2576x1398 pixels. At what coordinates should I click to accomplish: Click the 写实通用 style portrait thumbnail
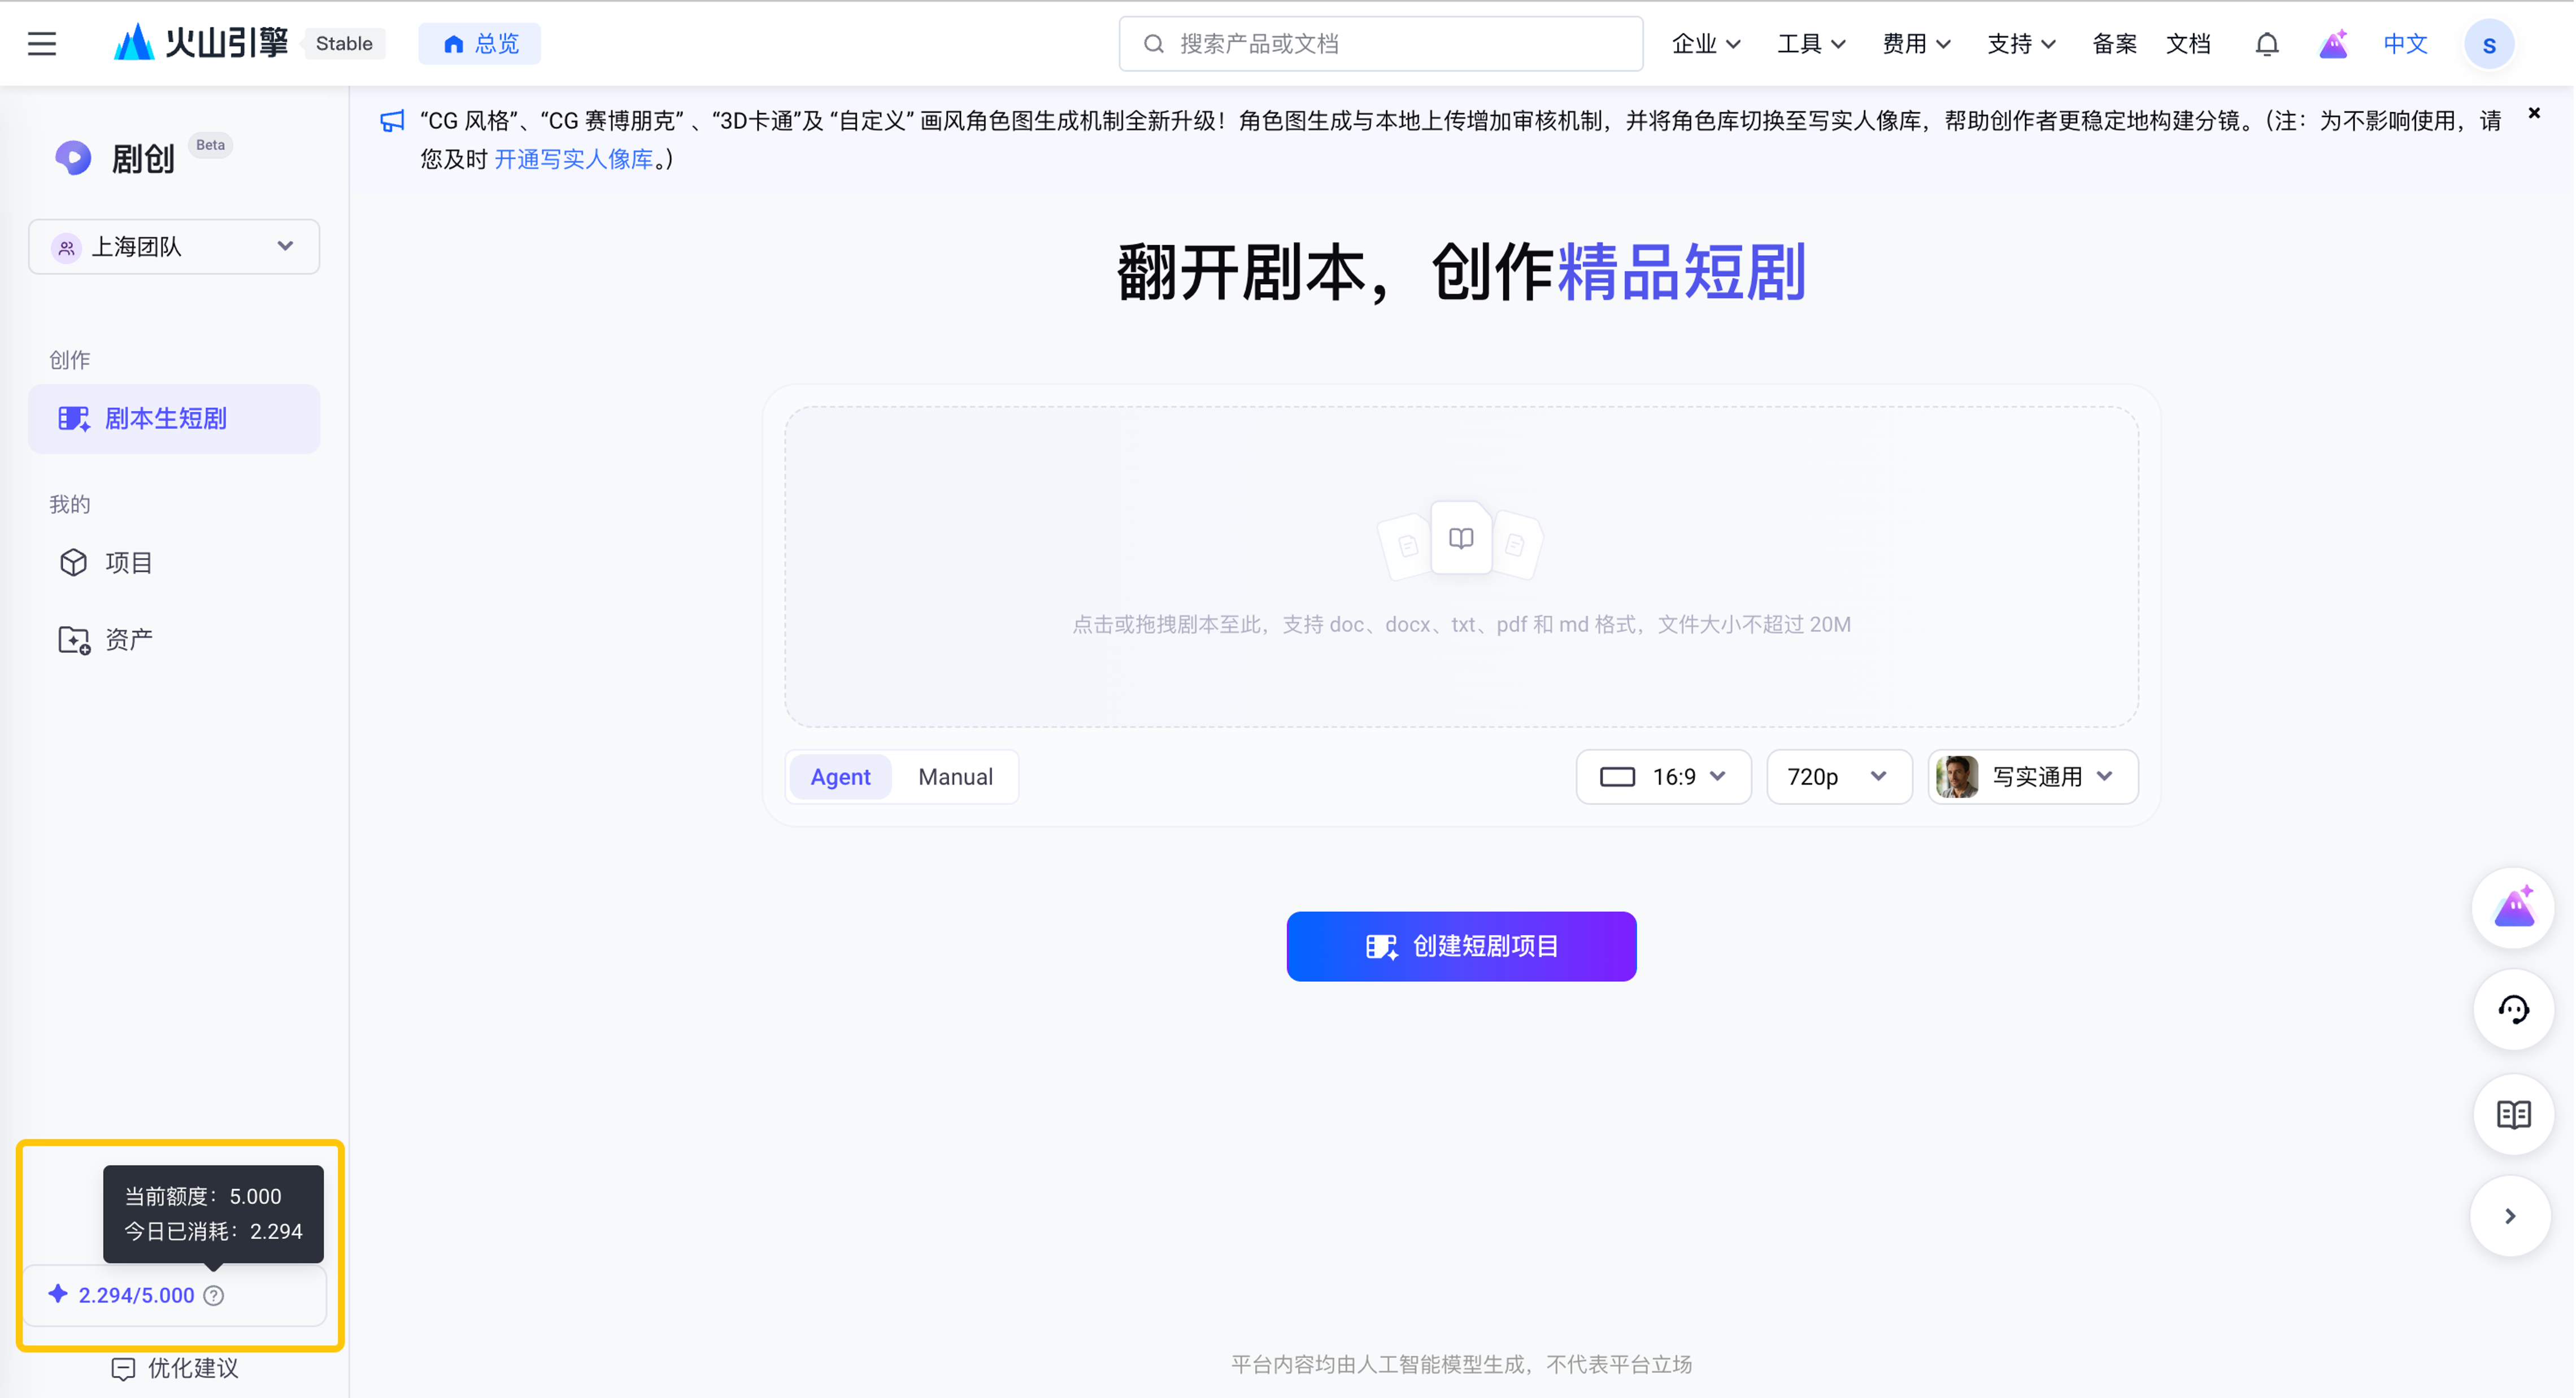(1957, 777)
